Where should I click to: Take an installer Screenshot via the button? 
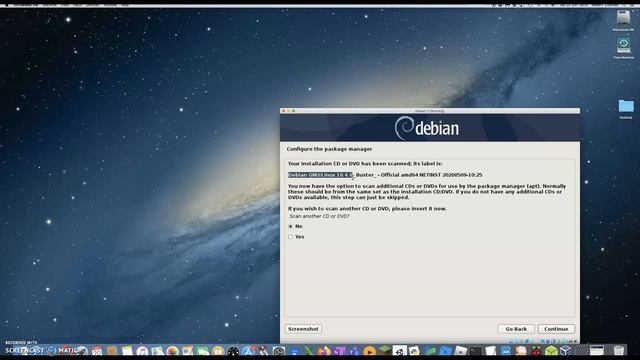pos(303,329)
